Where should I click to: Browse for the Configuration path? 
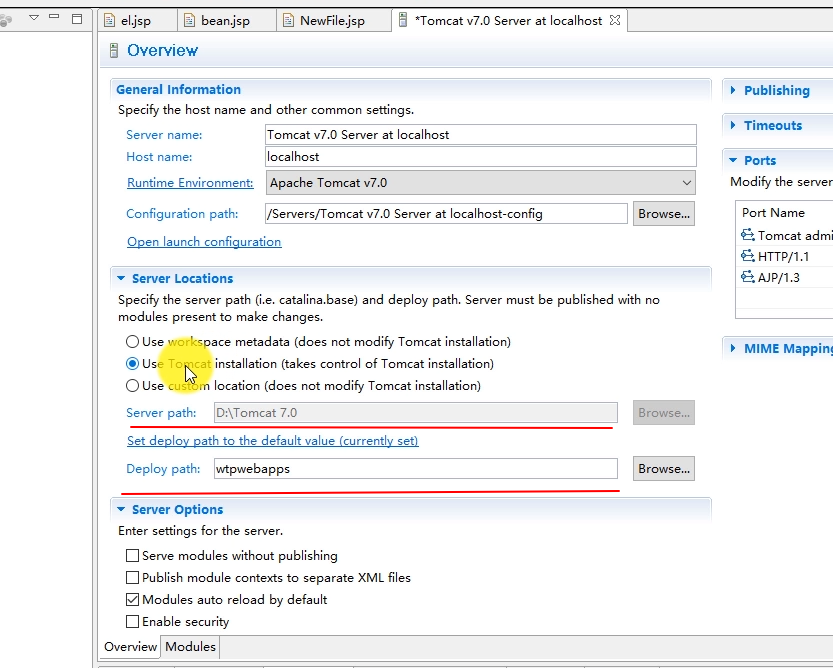[x=664, y=214]
